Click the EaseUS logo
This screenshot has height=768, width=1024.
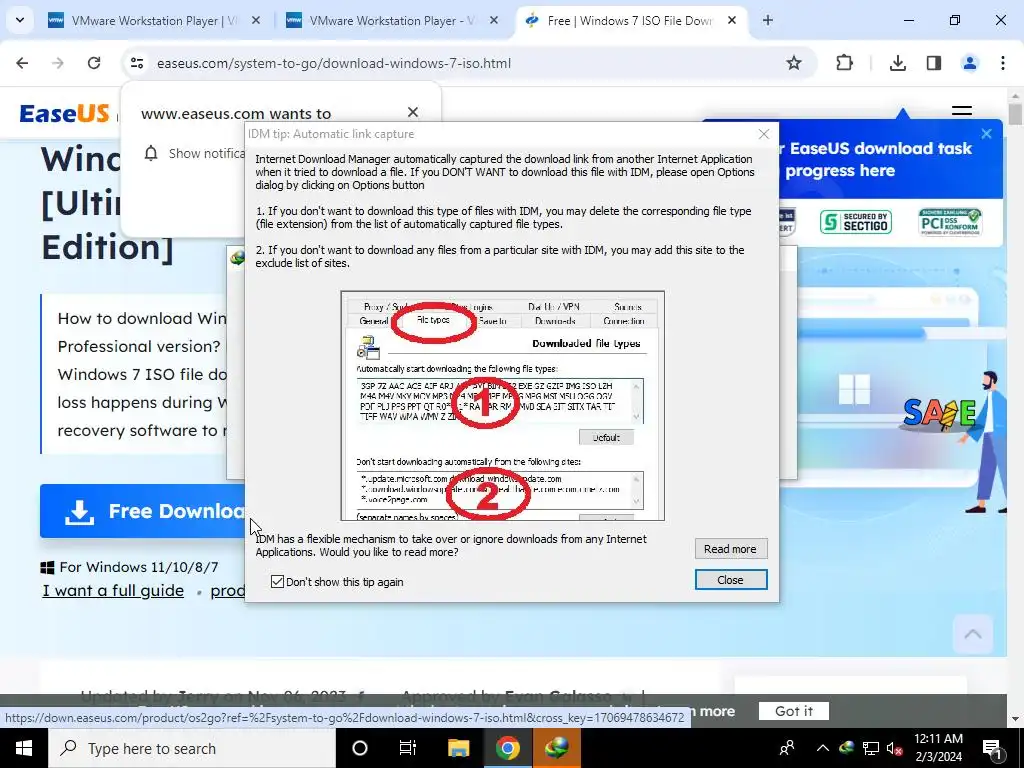click(x=64, y=113)
